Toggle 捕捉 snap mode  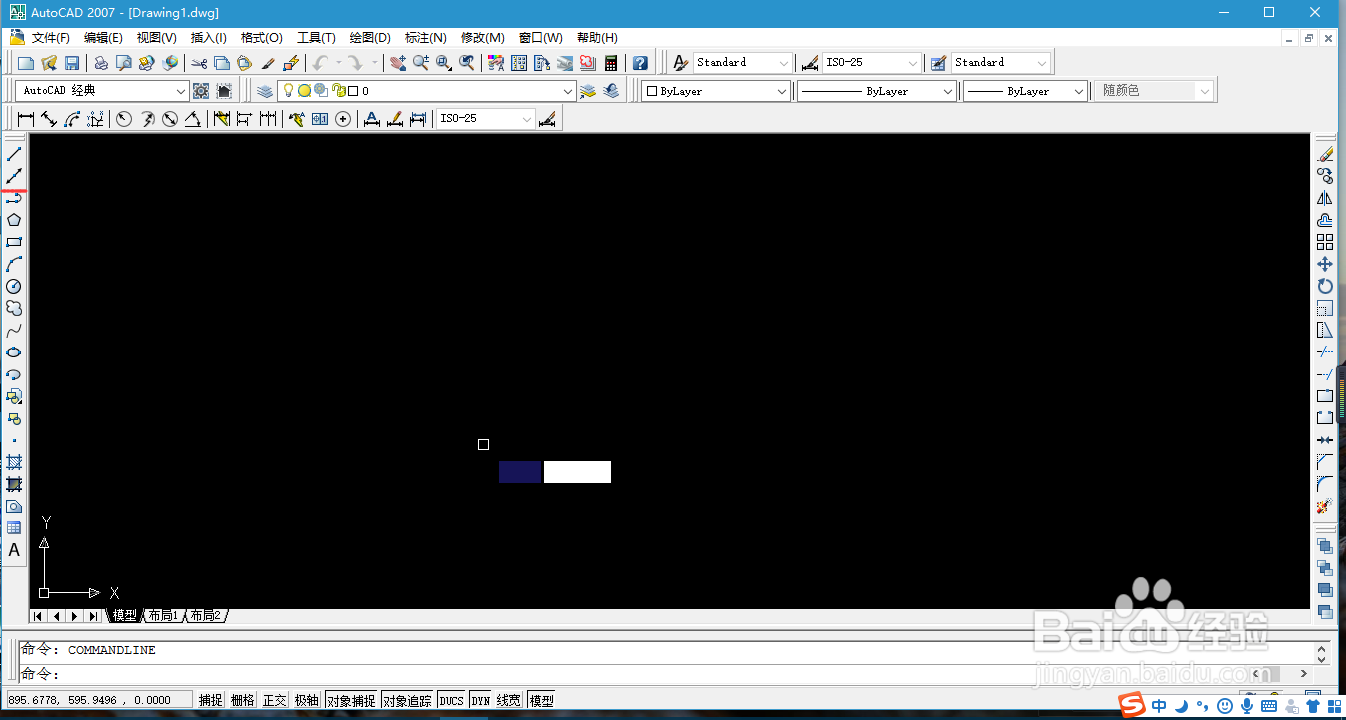tap(211, 700)
